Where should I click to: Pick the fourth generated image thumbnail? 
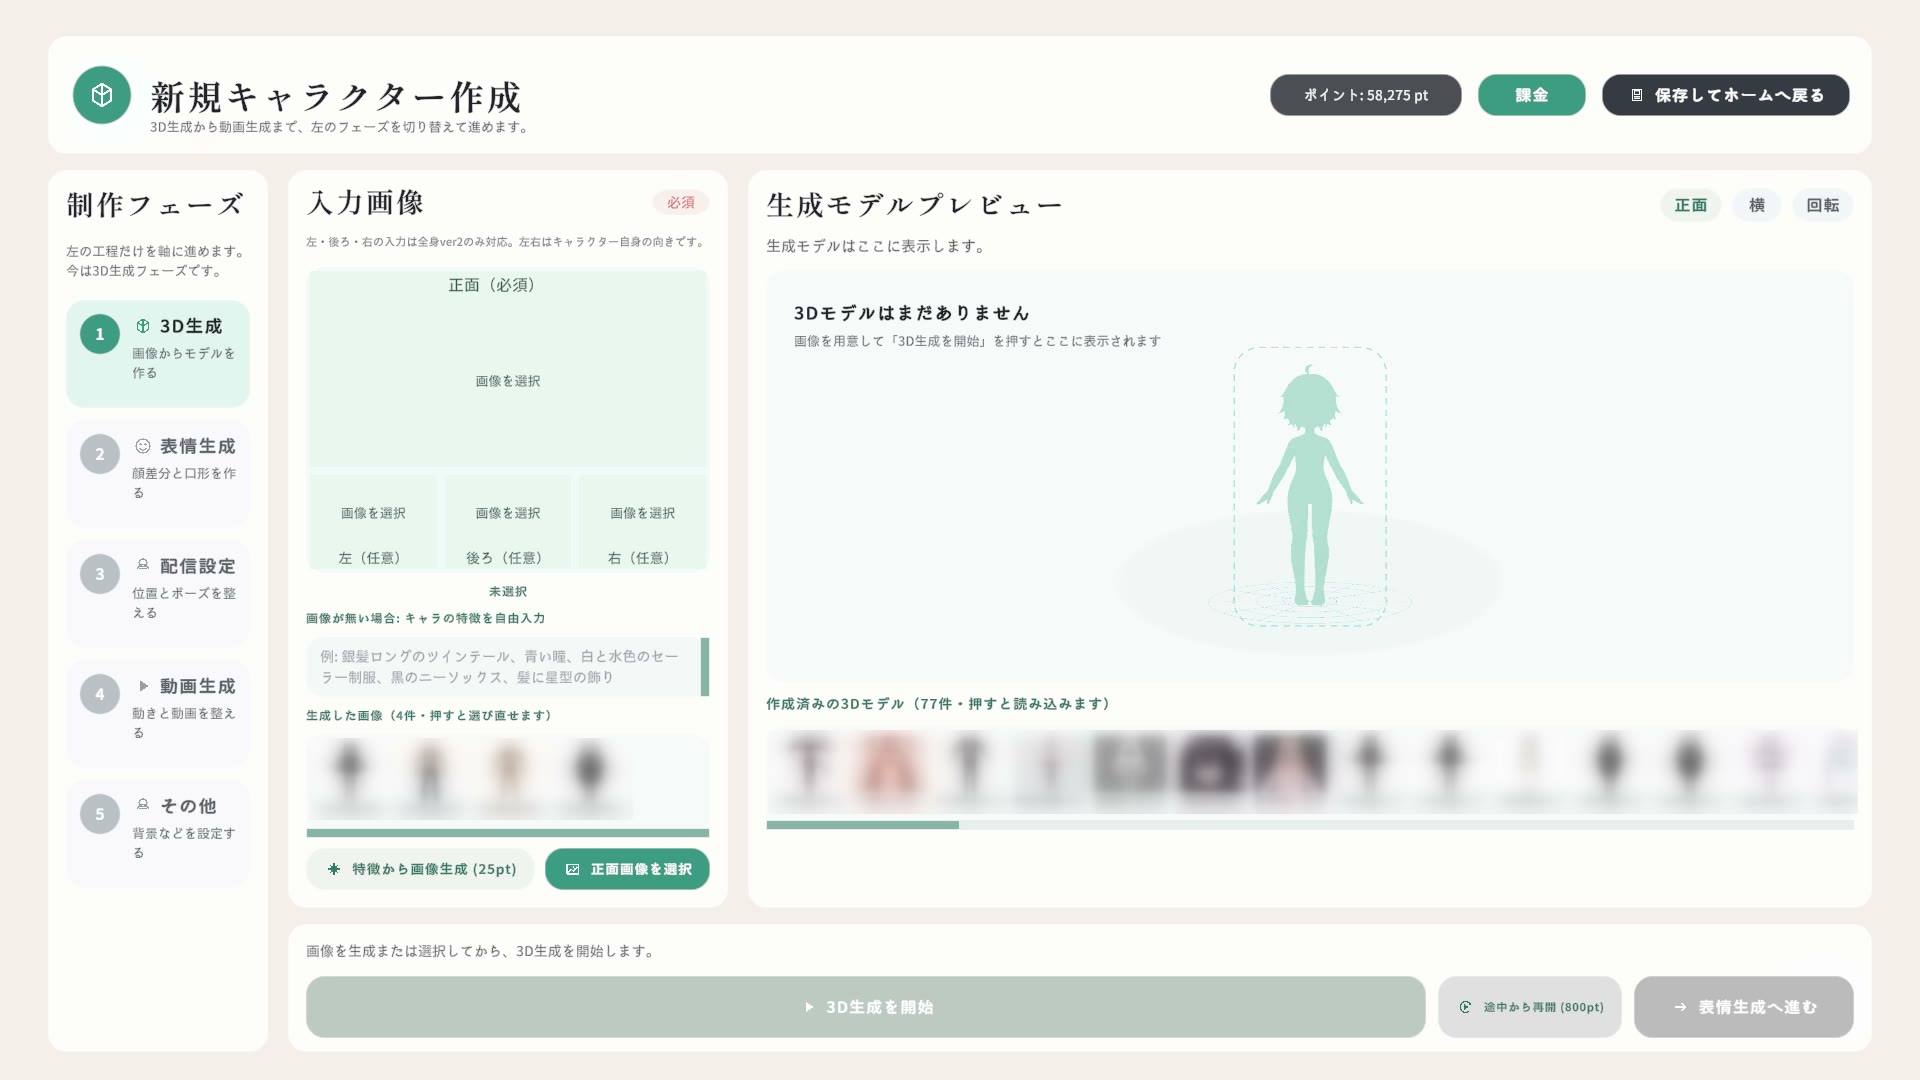(x=590, y=777)
